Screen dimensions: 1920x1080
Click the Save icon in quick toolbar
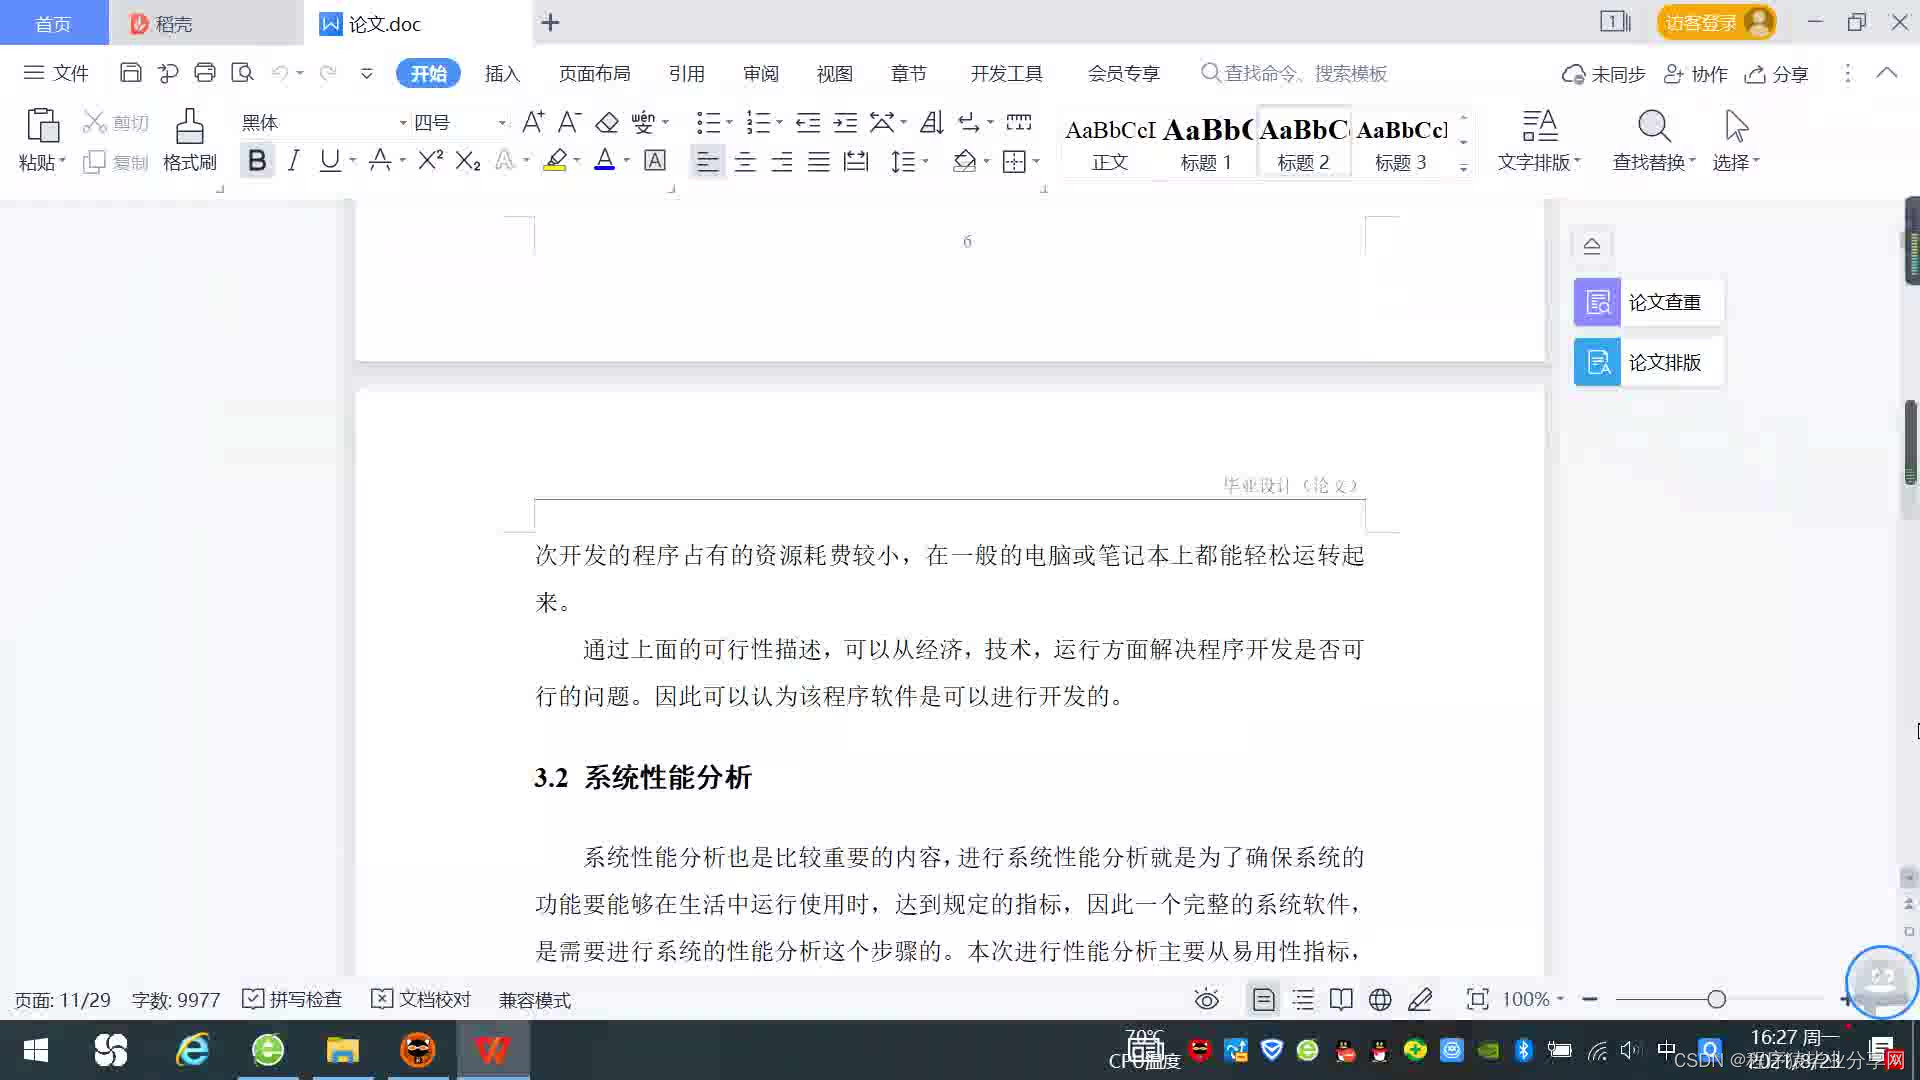pyautogui.click(x=130, y=73)
